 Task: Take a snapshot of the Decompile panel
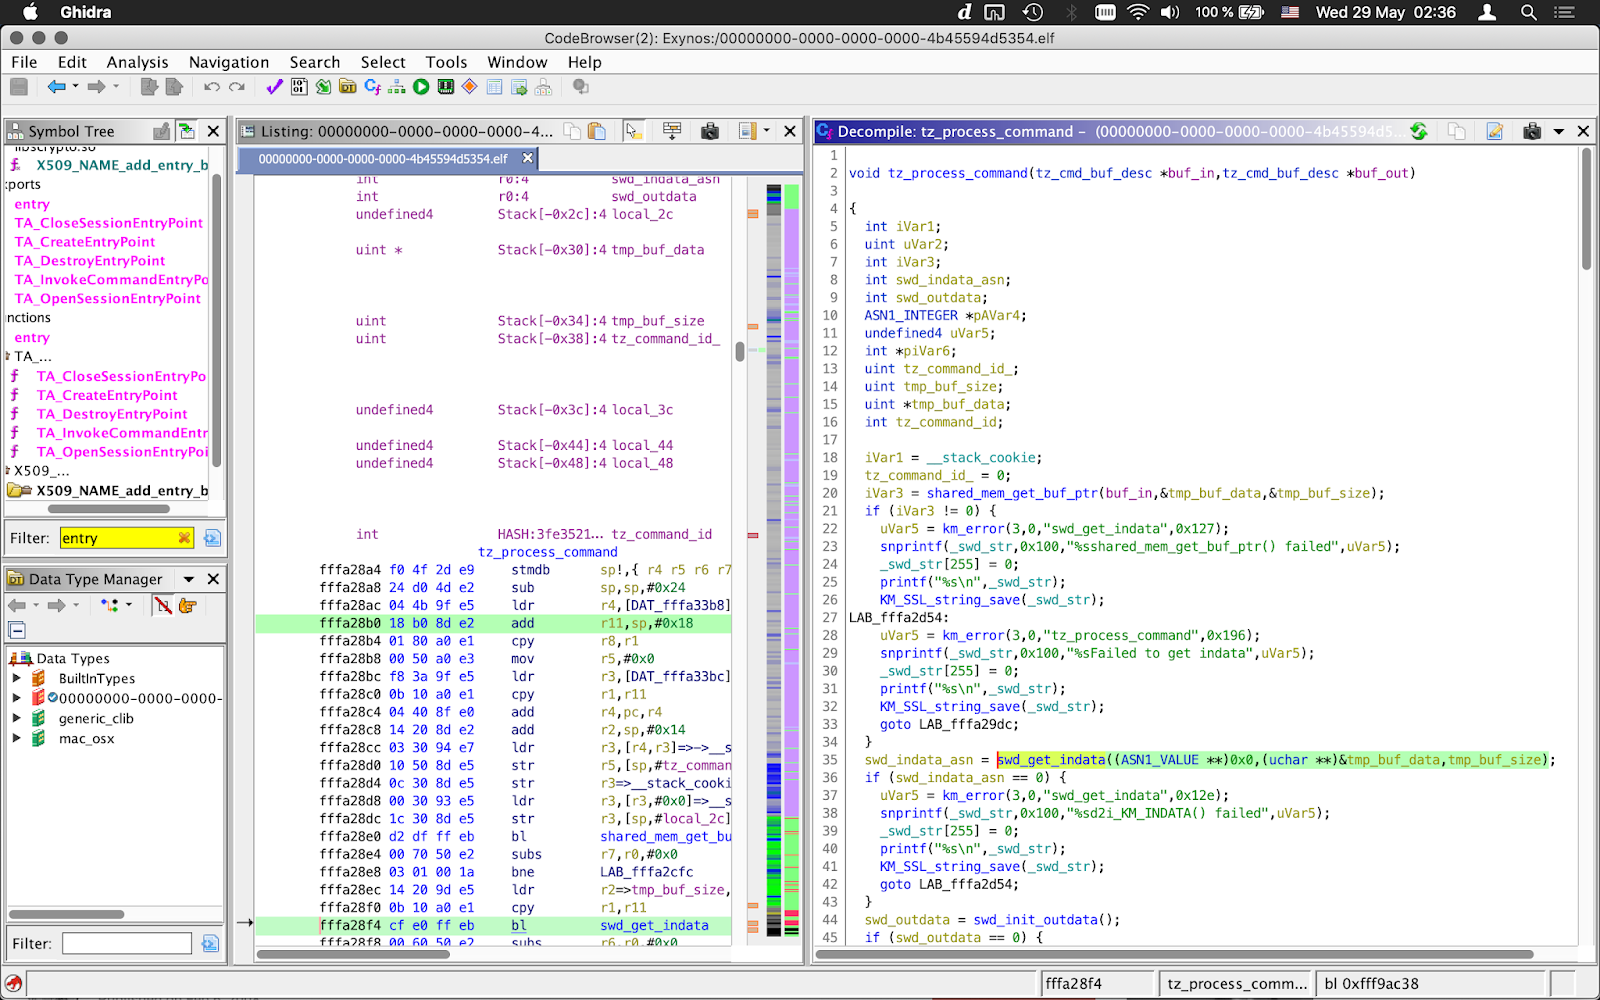[1531, 131]
